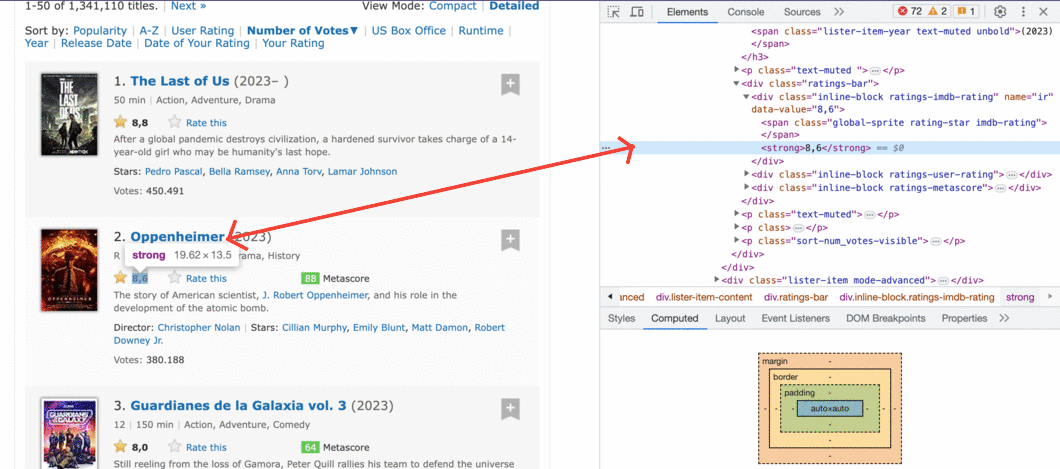This screenshot has width=1060, height=469.
Task: Toggle Number of Votes sort direction
Action: (x=303, y=30)
